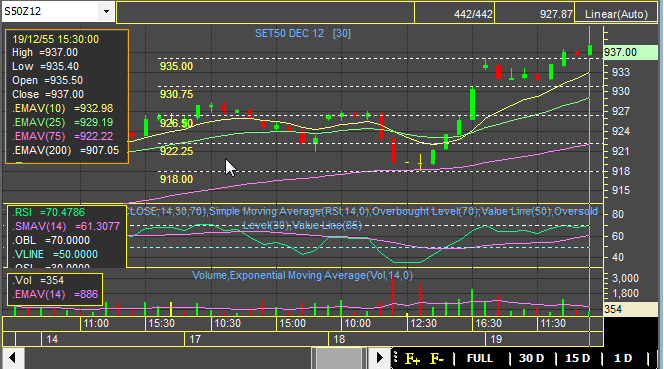
Task: Click the Linear(Auto) scale selector
Action: point(616,14)
